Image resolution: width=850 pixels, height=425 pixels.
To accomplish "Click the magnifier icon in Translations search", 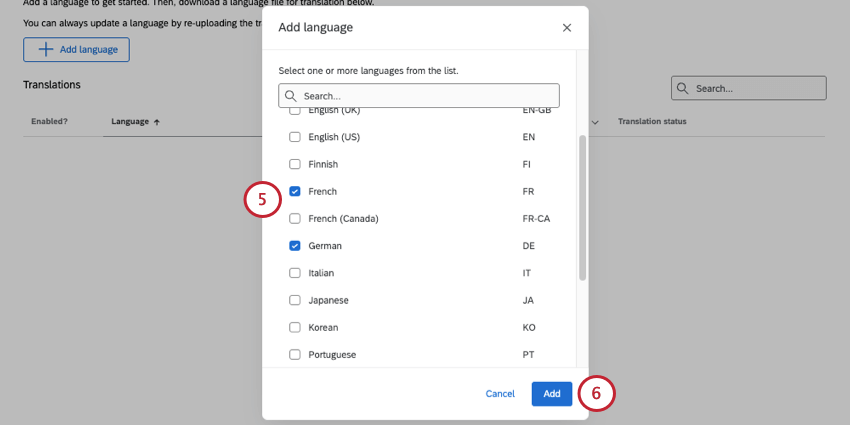I will pos(683,88).
